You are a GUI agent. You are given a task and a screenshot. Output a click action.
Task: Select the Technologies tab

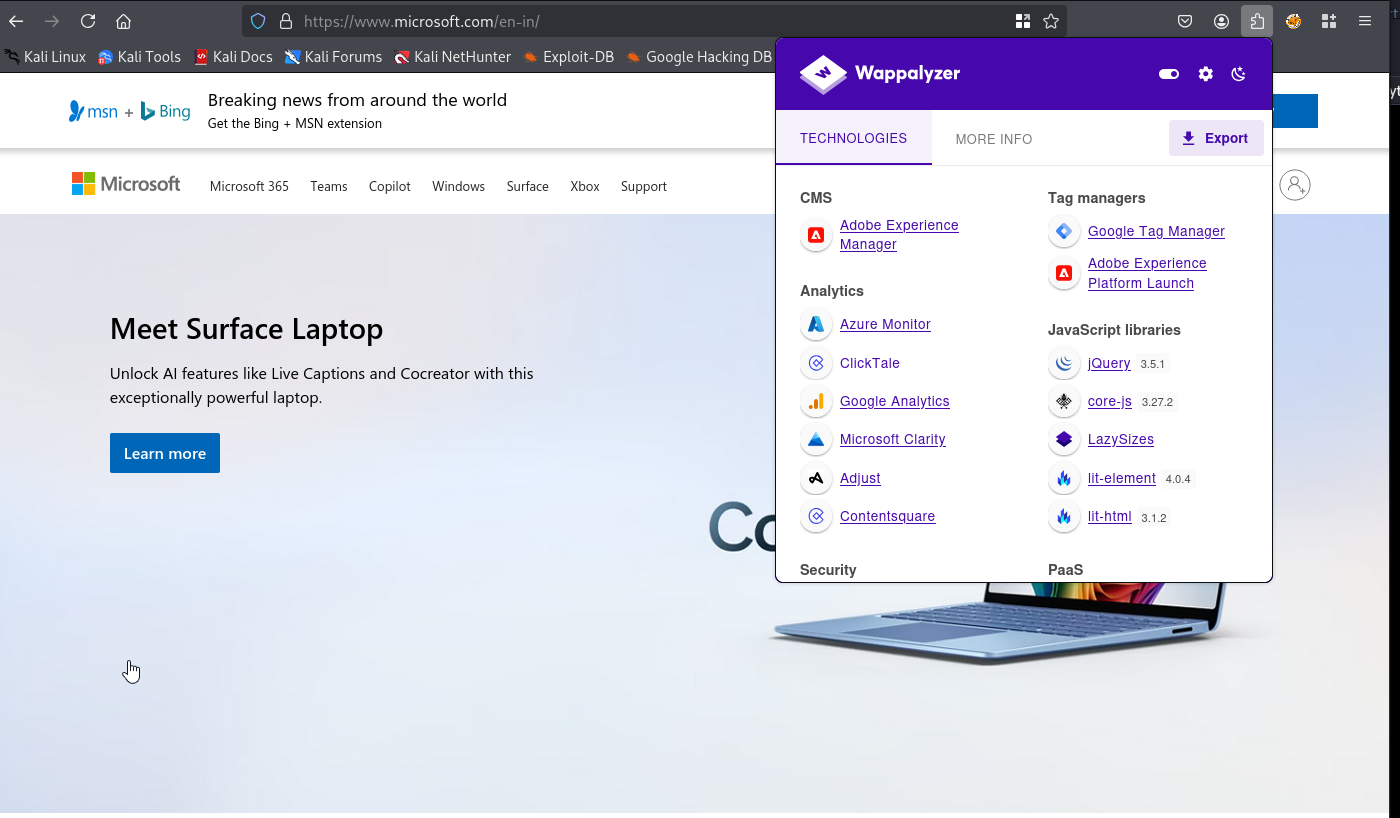point(853,138)
